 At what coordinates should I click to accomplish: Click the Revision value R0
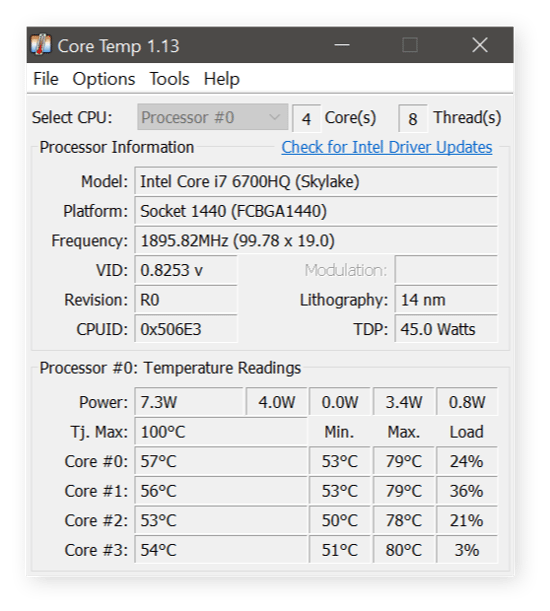point(186,300)
